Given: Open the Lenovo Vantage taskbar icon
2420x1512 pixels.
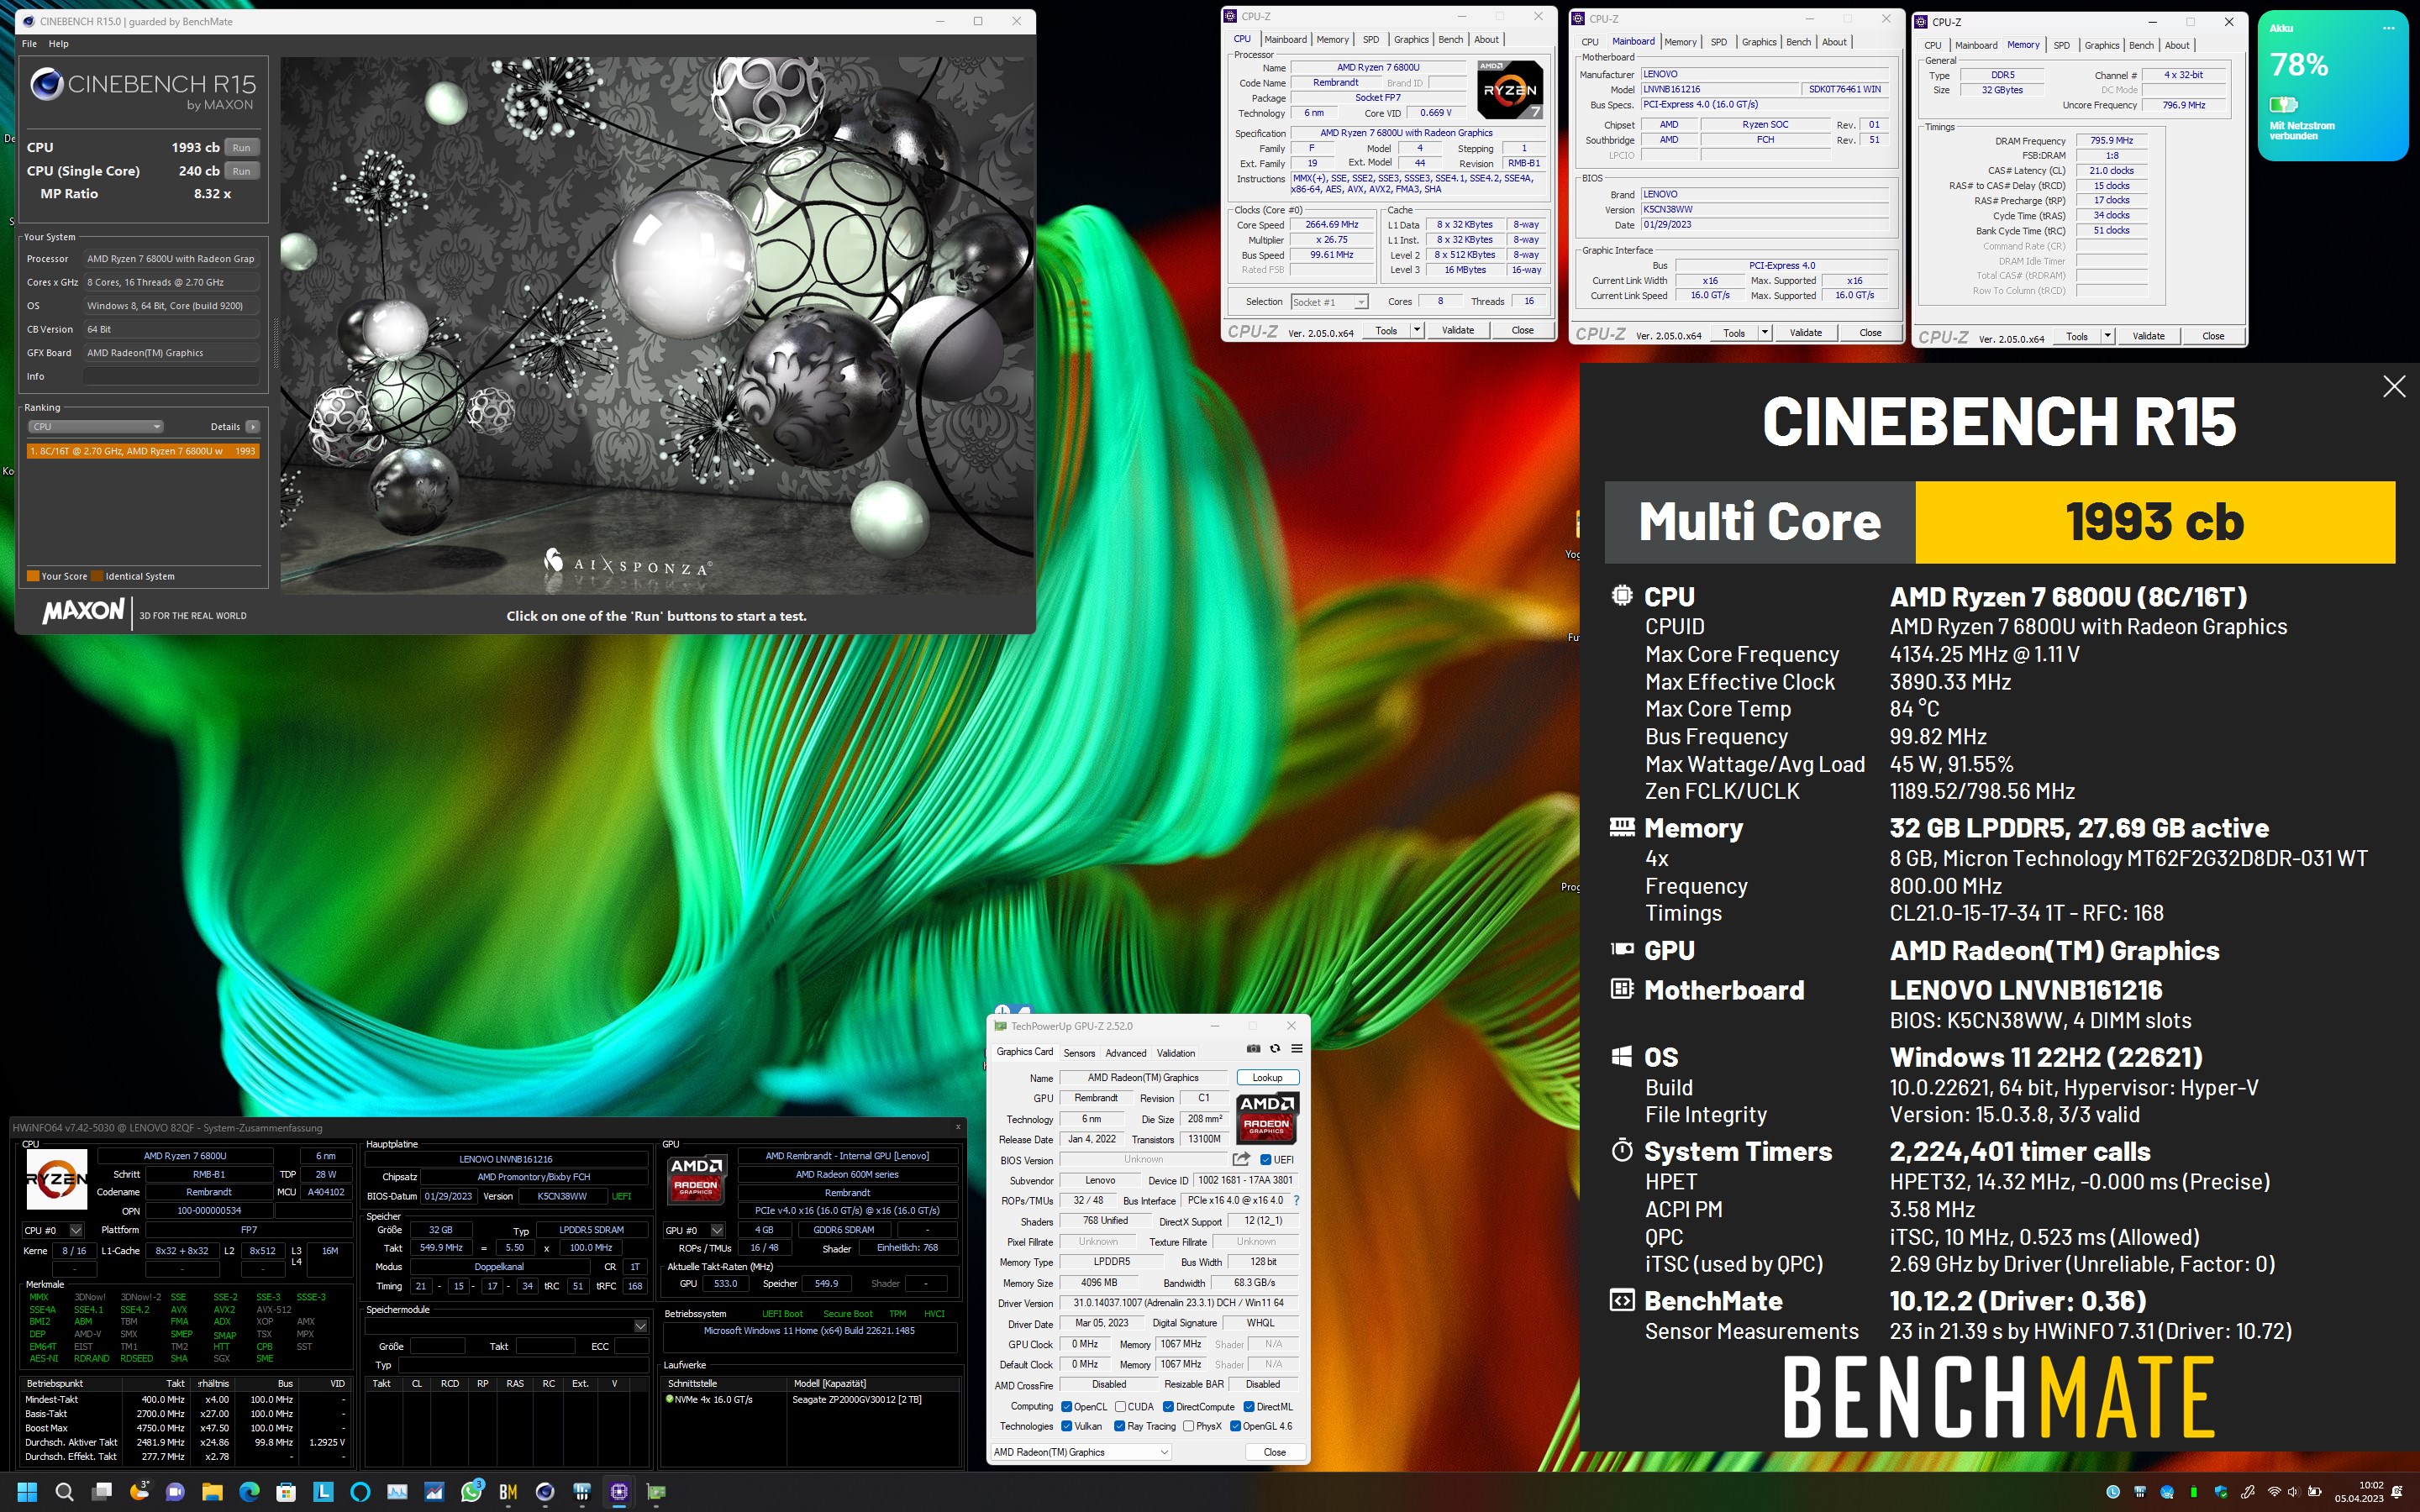Looking at the screenshot, I should [x=323, y=1492].
